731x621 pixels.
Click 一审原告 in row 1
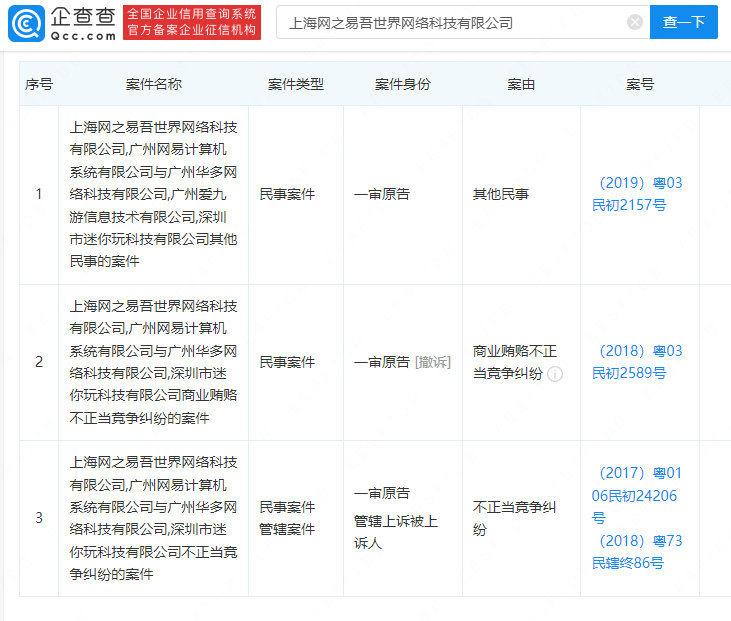pos(382,194)
